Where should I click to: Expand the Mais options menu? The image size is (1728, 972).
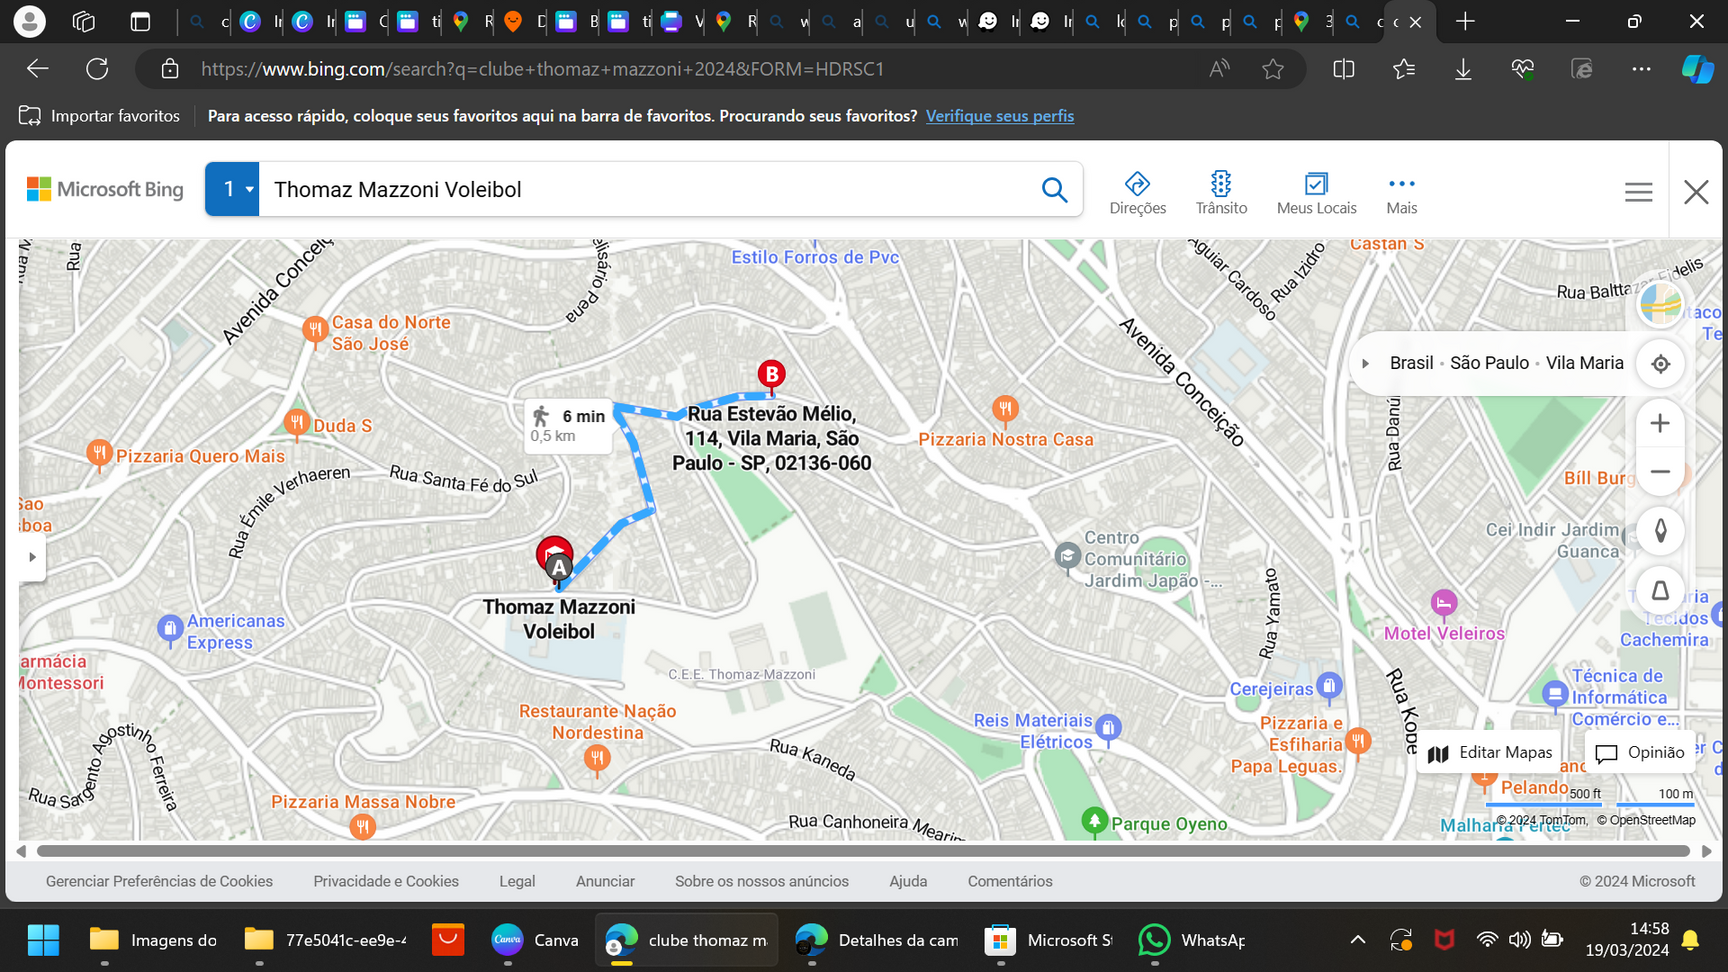coord(1401,192)
